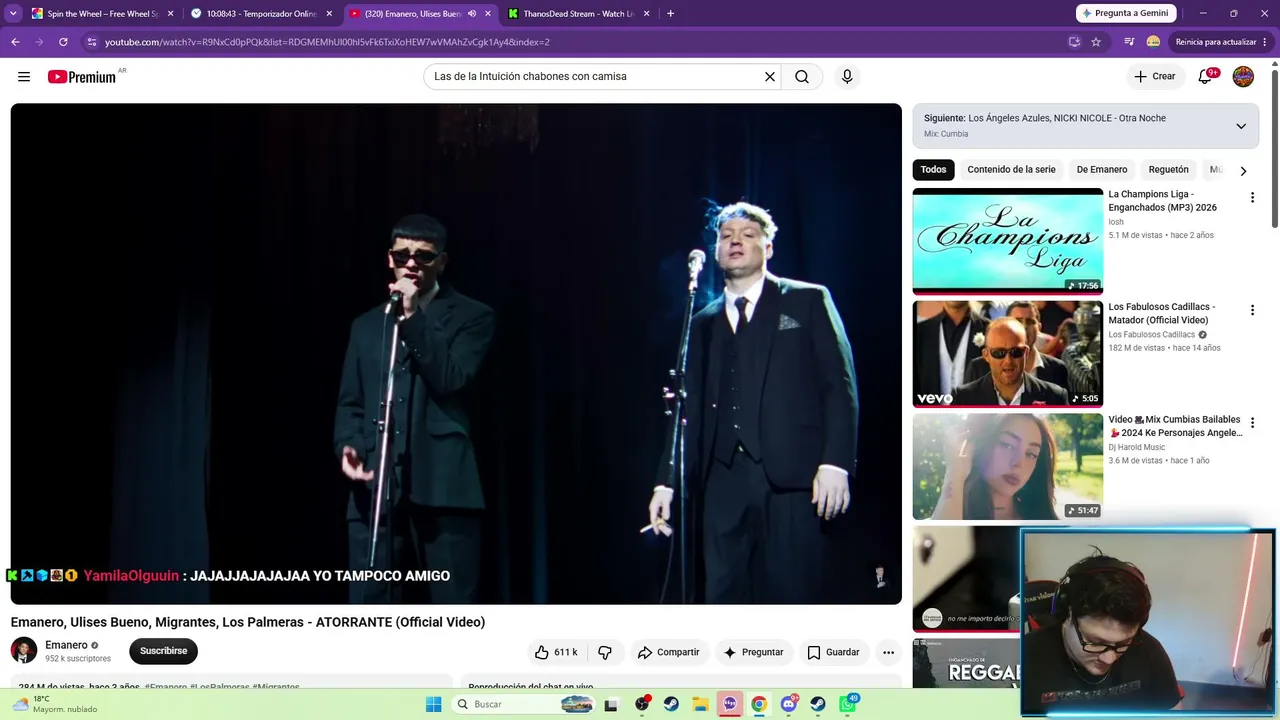Open options for Los Fabulosos Cadillacs video
The height and width of the screenshot is (720, 1280).
point(1252,311)
